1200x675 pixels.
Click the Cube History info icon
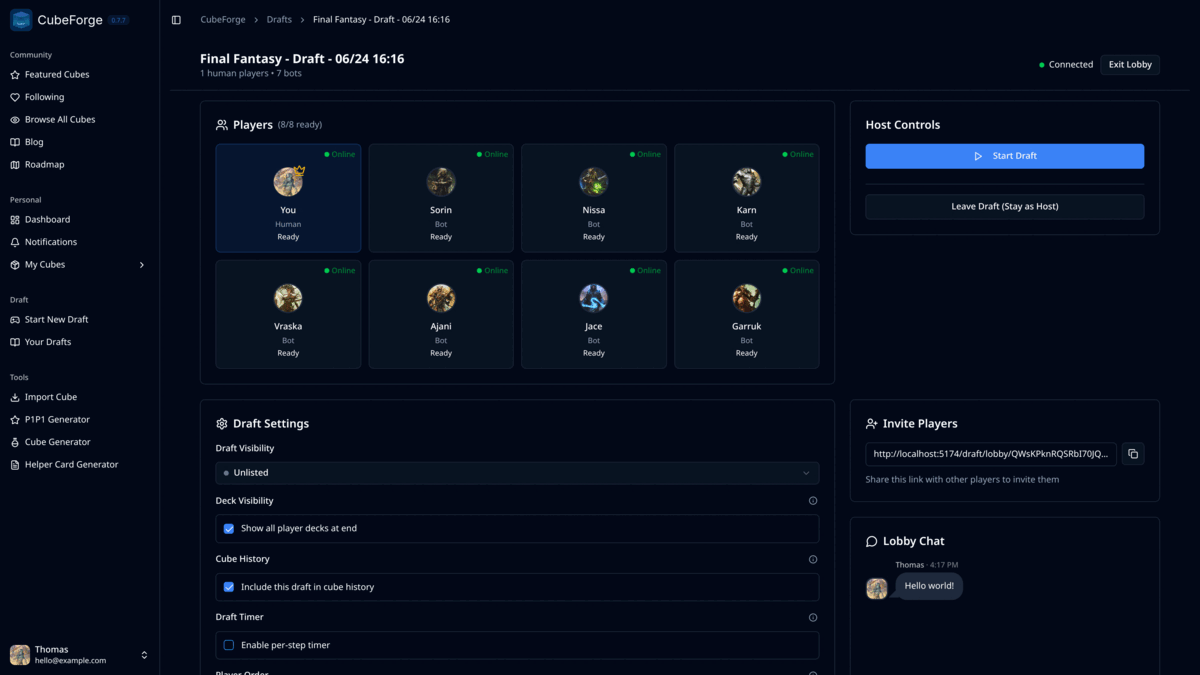813,559
